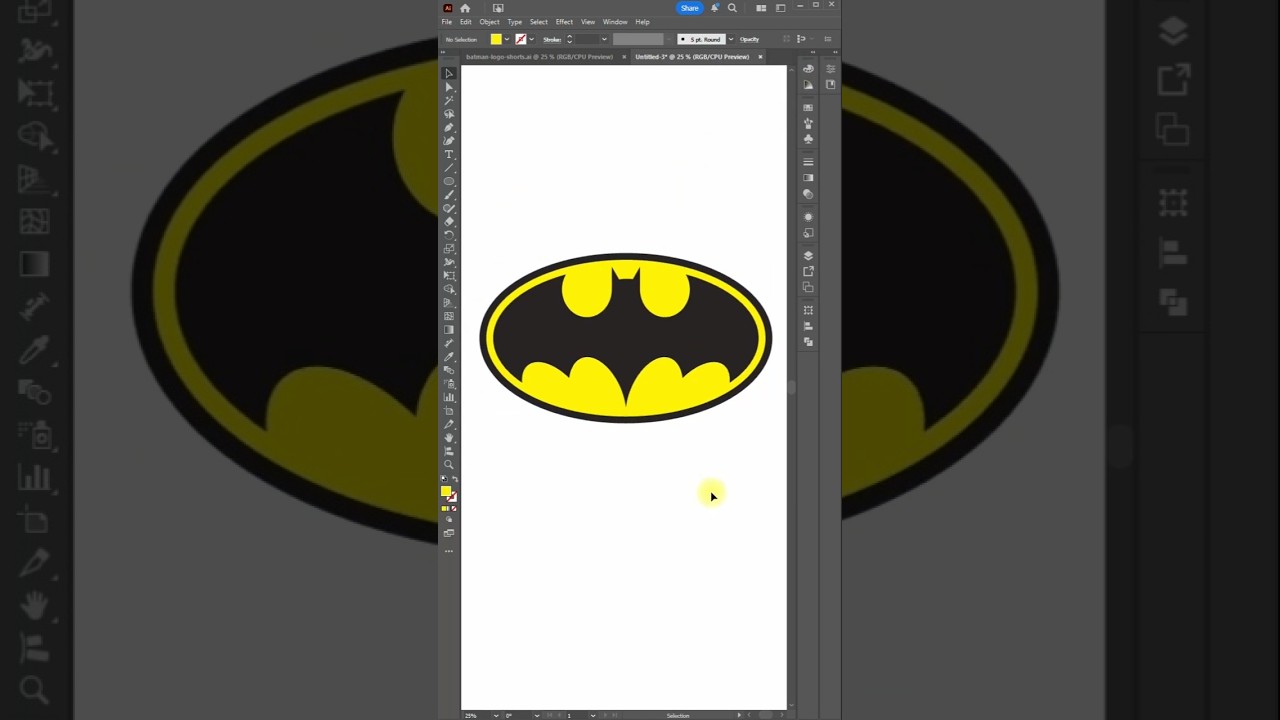Open the Effect menu
1280x720 pixels.
[564, 22]
